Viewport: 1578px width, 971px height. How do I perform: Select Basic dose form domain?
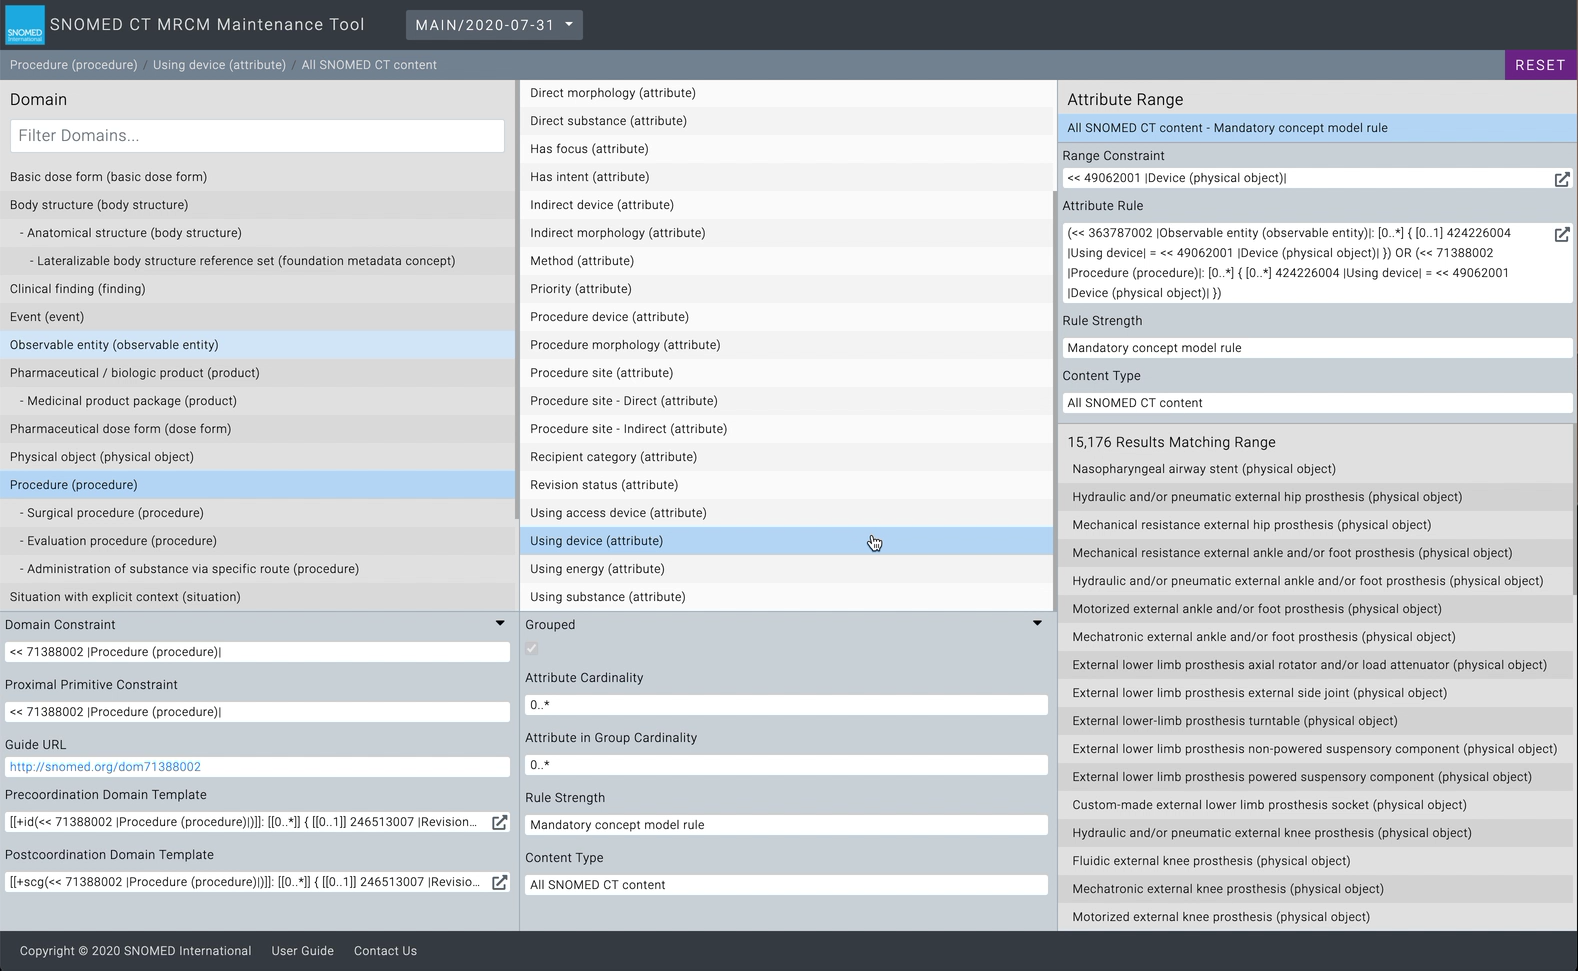click(258, 177)
